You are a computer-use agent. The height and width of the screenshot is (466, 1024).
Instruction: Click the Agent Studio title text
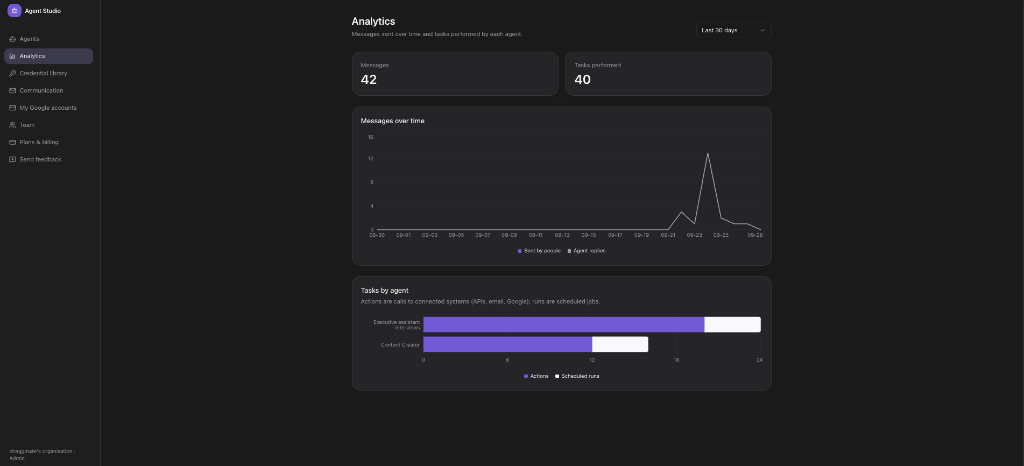click(x=42, y=11)
